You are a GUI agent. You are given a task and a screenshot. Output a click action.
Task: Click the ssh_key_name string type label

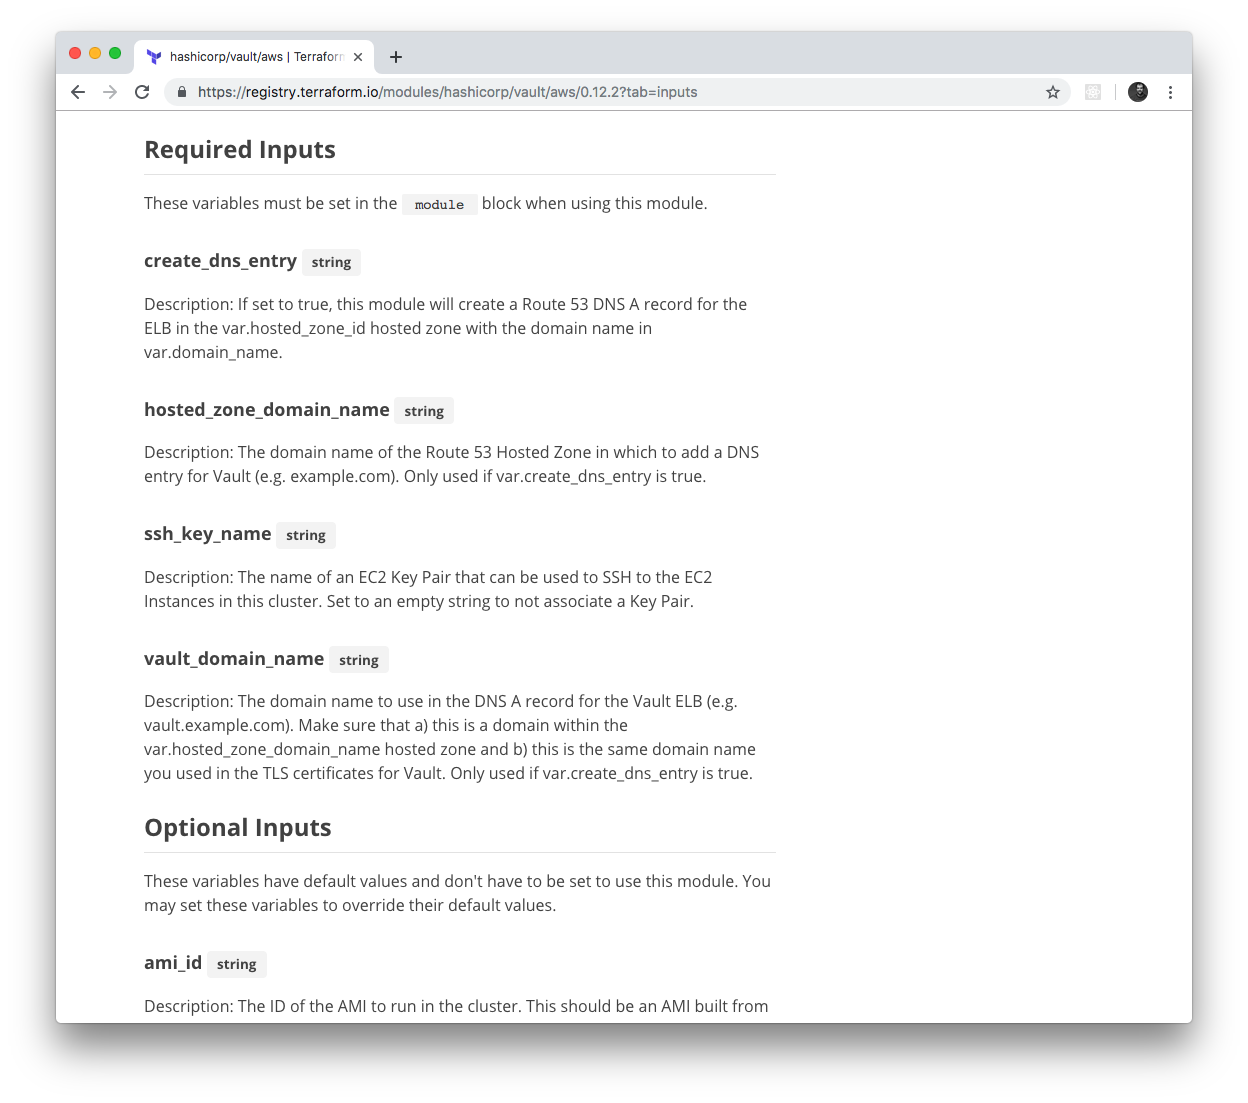306,535
